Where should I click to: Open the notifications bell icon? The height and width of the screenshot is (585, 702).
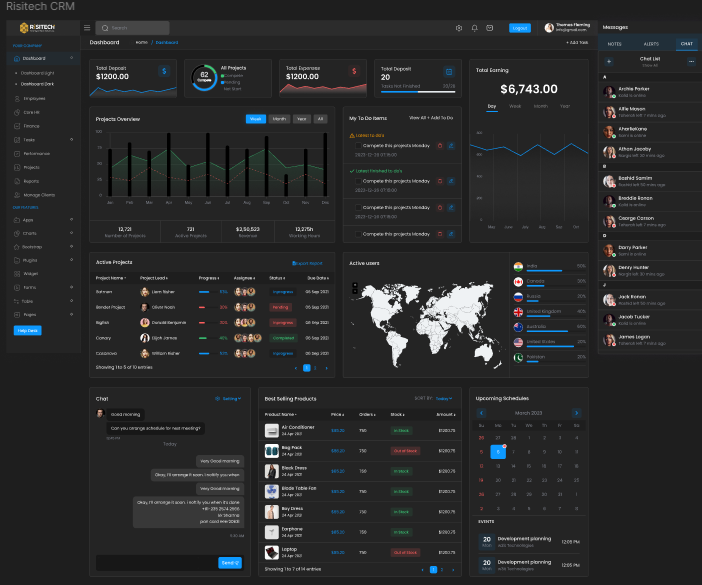[474, 28]
